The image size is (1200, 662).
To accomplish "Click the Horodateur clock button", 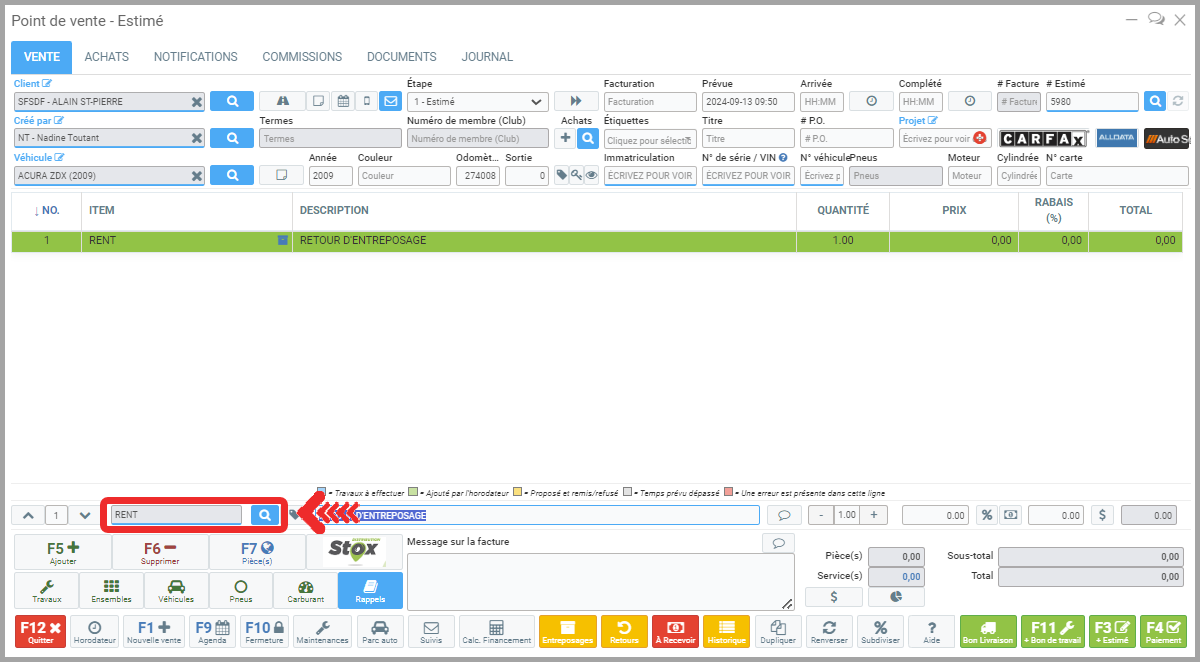I will (x=95, y=631).
